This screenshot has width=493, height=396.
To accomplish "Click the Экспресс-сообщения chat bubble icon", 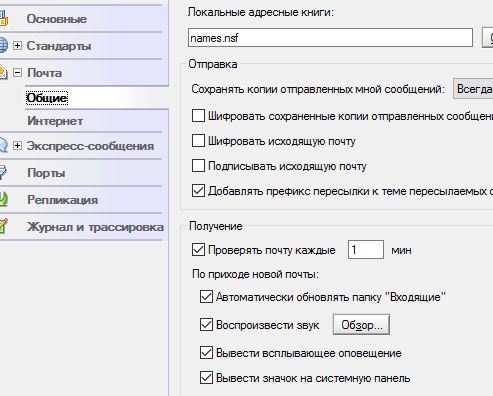I will tap(3, 145).
